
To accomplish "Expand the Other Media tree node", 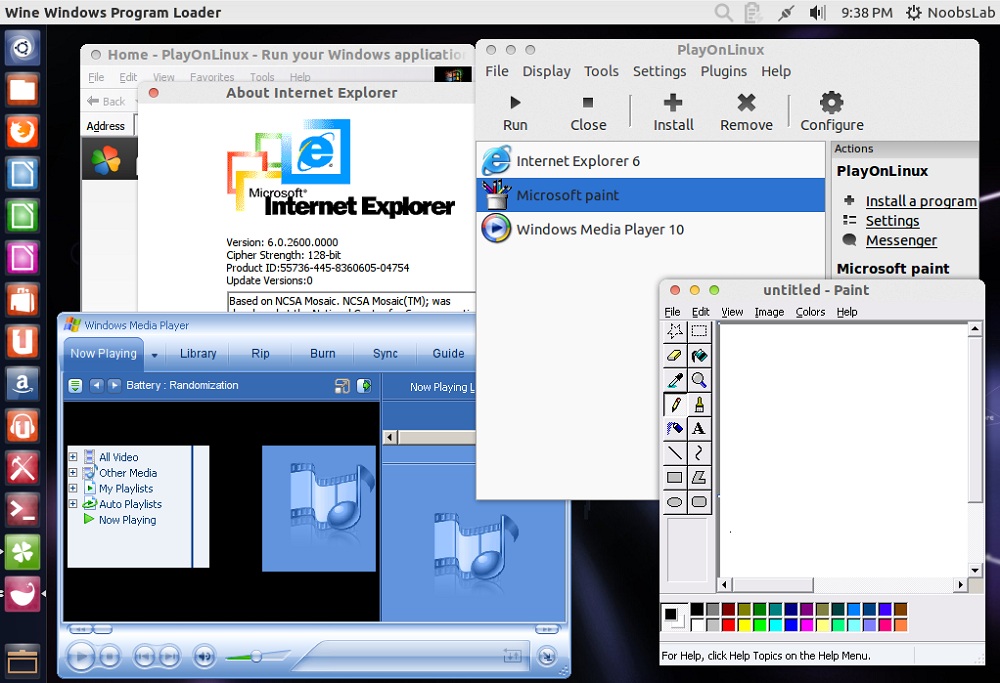I will pos(73,473).
